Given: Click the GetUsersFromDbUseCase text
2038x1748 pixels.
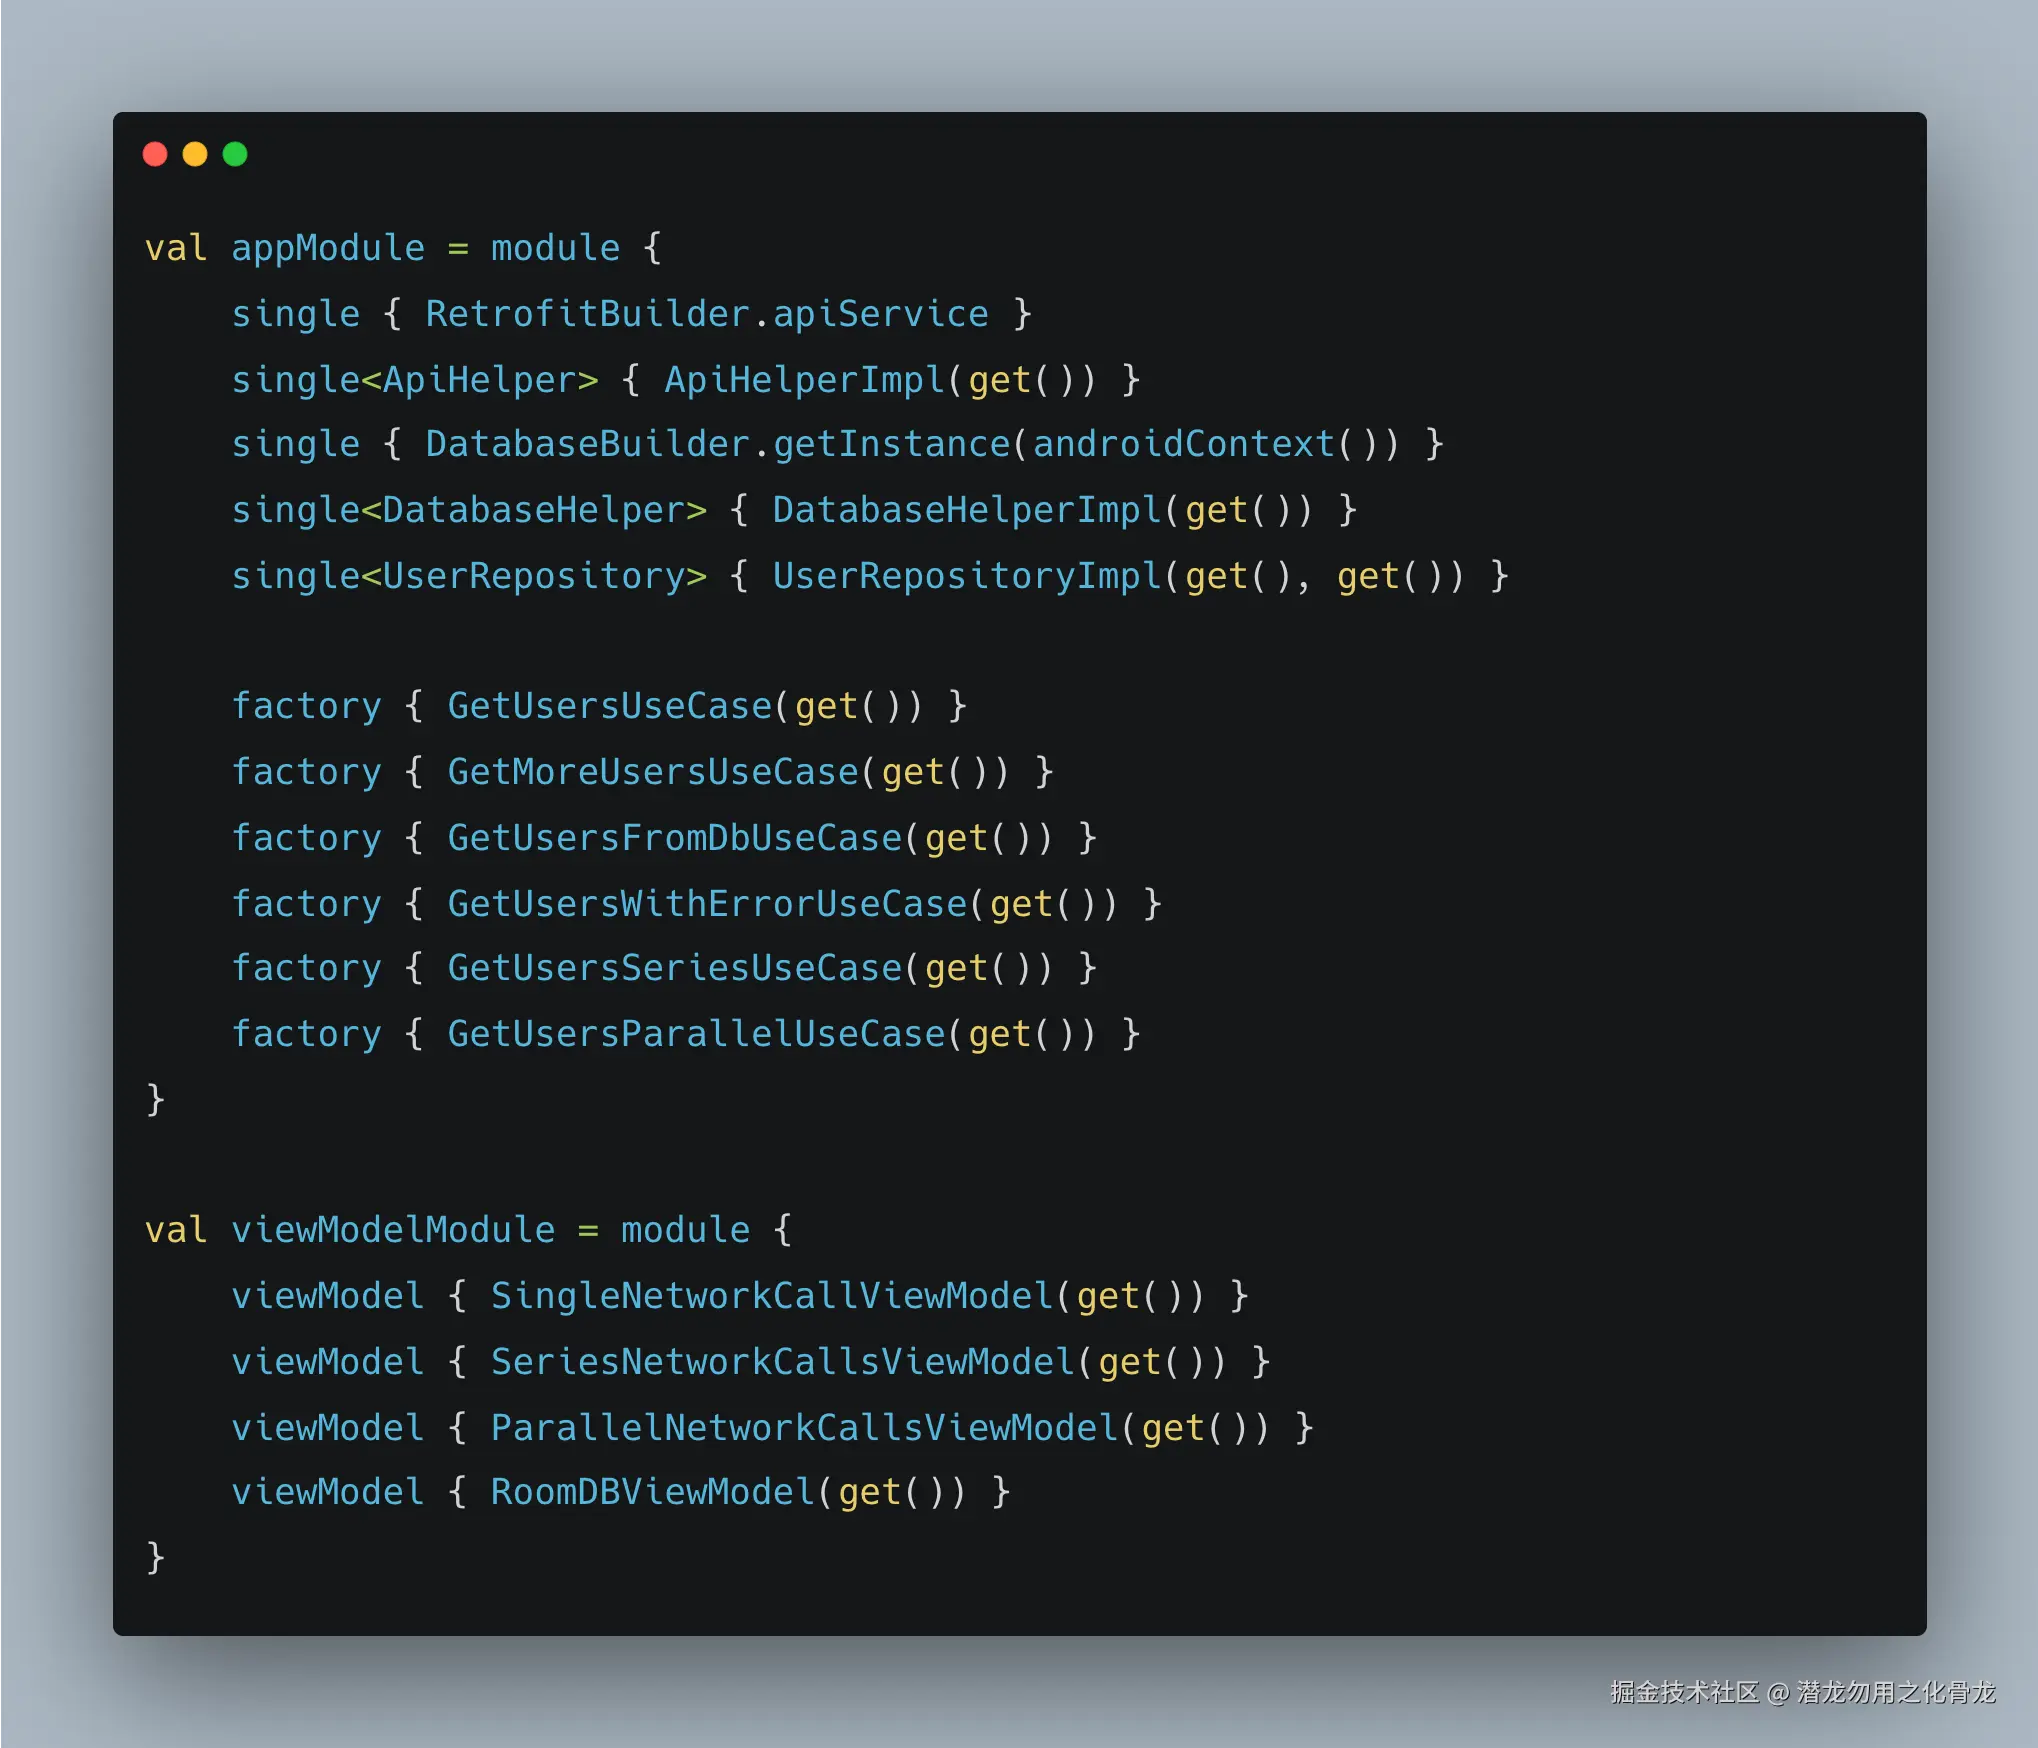Looking at the screenshot, I should click(x=674, y=838).
